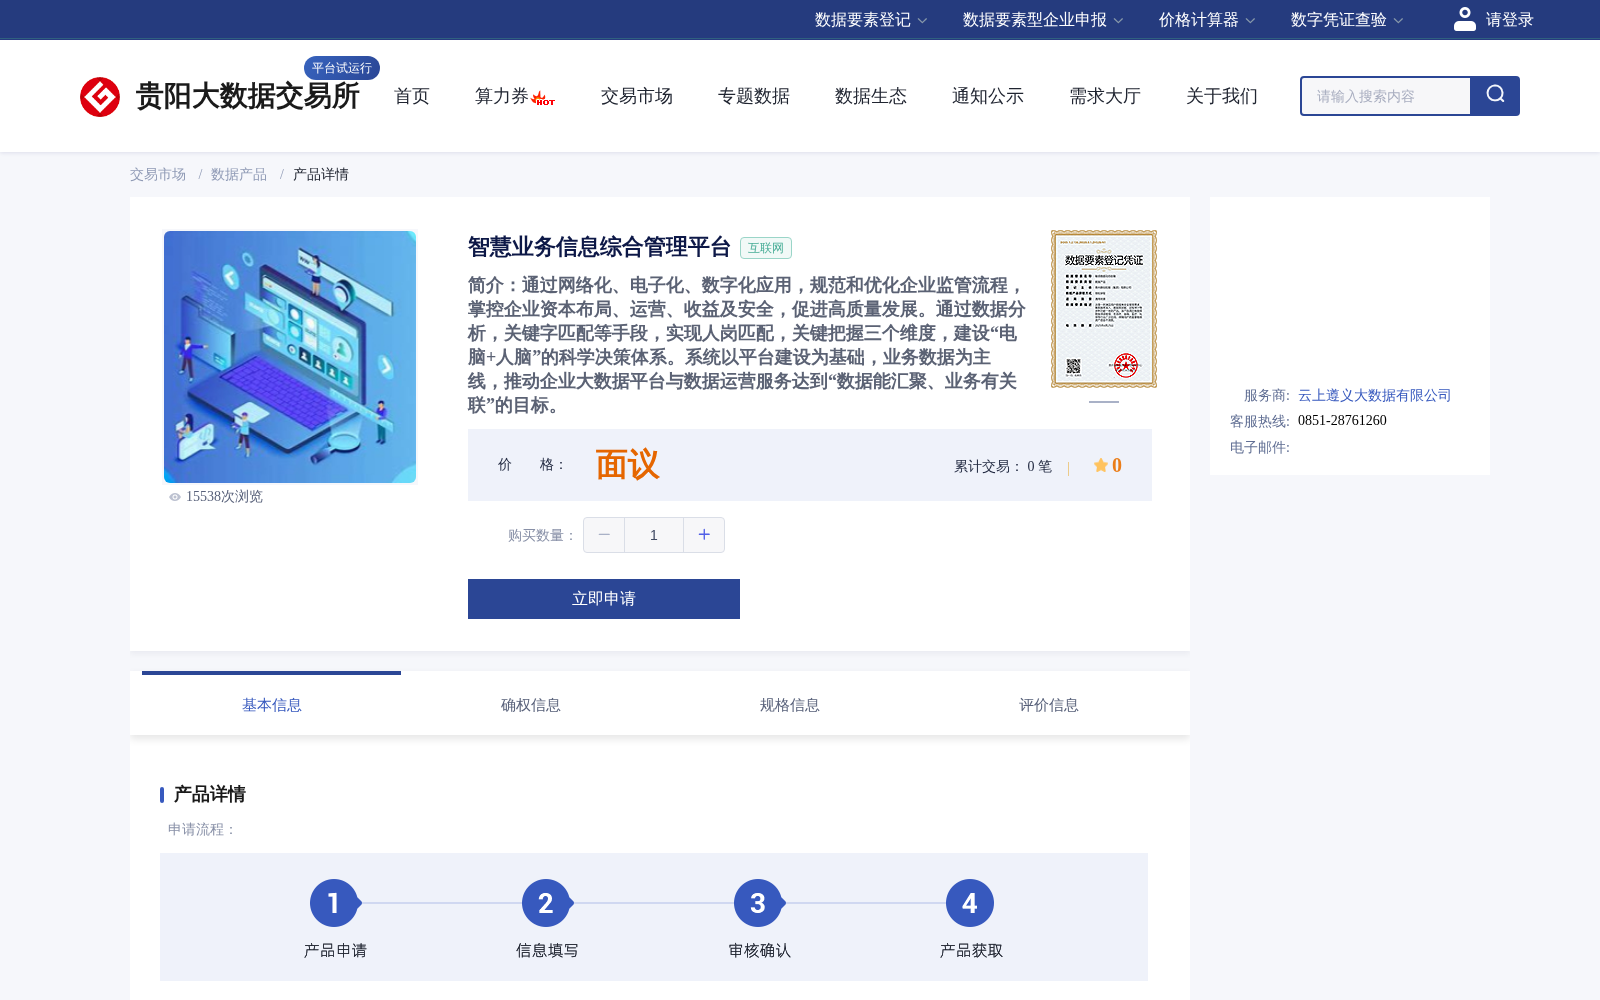Expand the 数字凭证查验 dropdown
Screen dimensions: 1600x1000
pos(1347,20)
